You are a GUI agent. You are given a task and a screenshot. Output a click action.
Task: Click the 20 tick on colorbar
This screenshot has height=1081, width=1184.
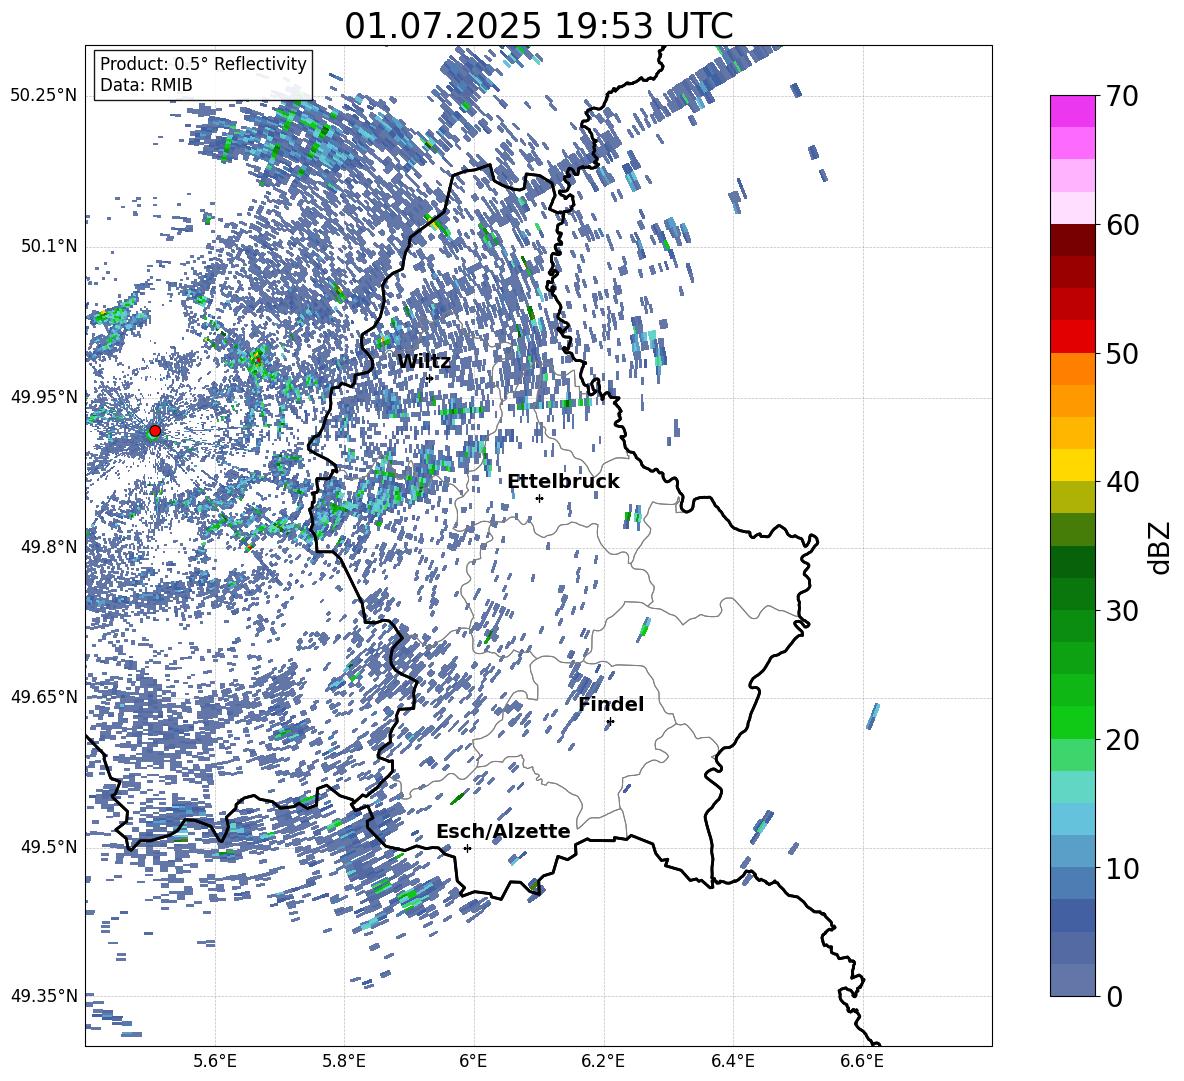click(1121, 739)
